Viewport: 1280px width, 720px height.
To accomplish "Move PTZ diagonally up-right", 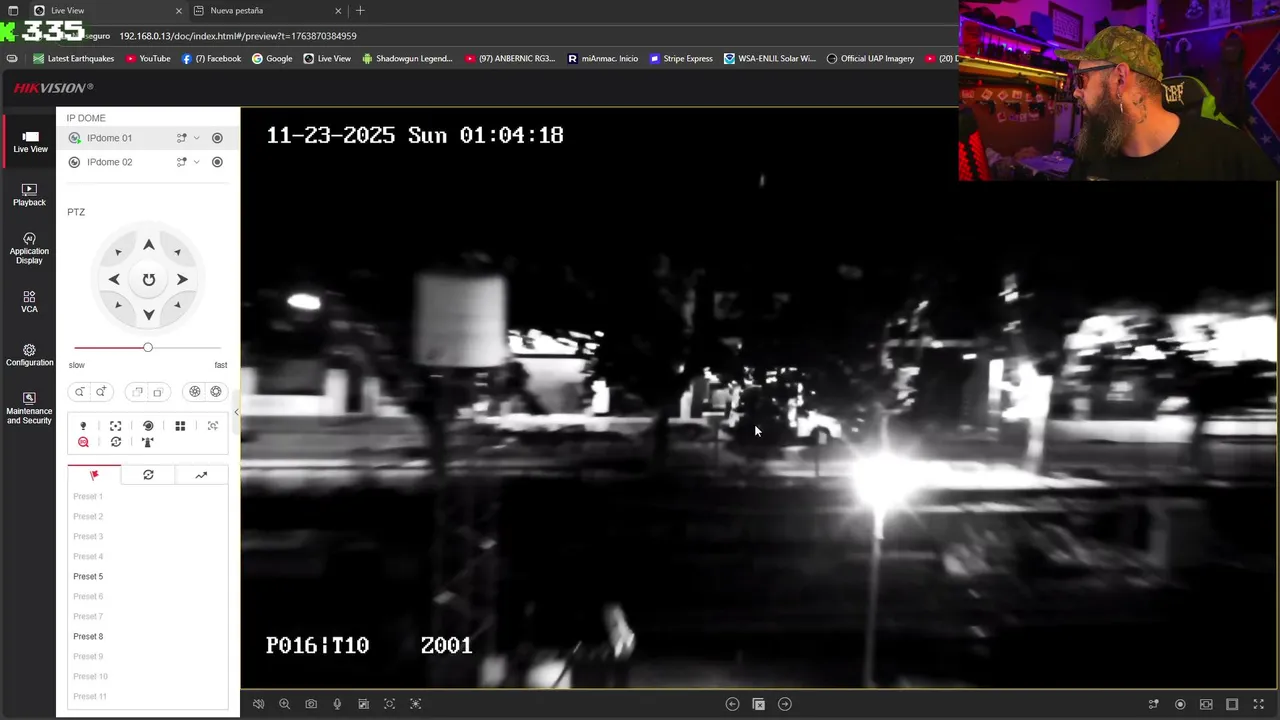I will click(x=177, y=253).
